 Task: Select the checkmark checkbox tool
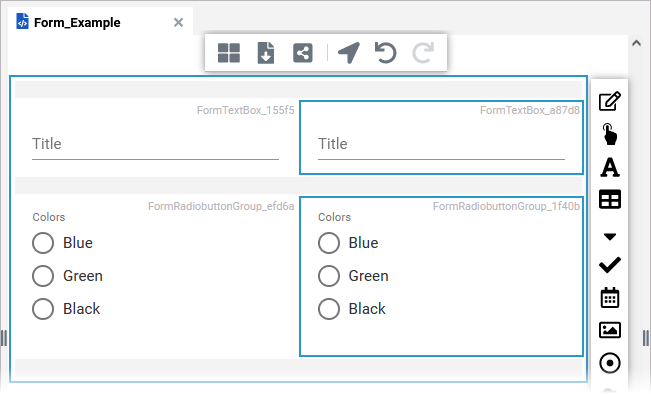609,265
